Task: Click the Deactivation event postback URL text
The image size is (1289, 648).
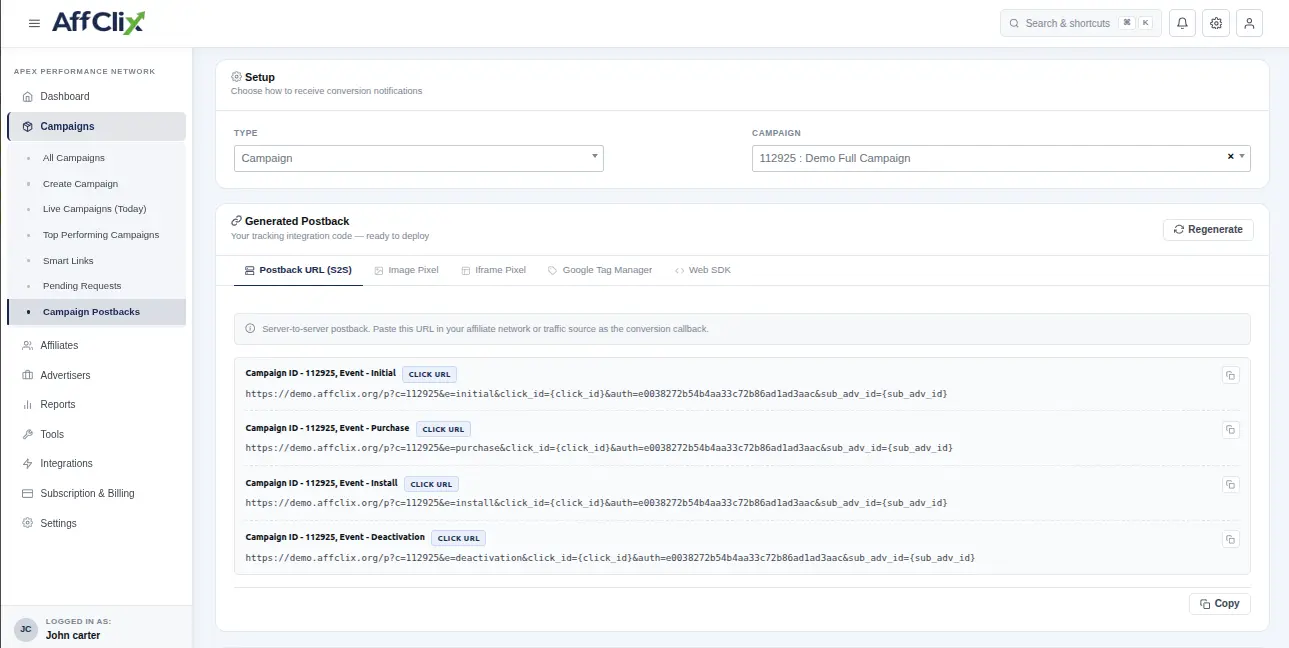Action: coord(610,557)
